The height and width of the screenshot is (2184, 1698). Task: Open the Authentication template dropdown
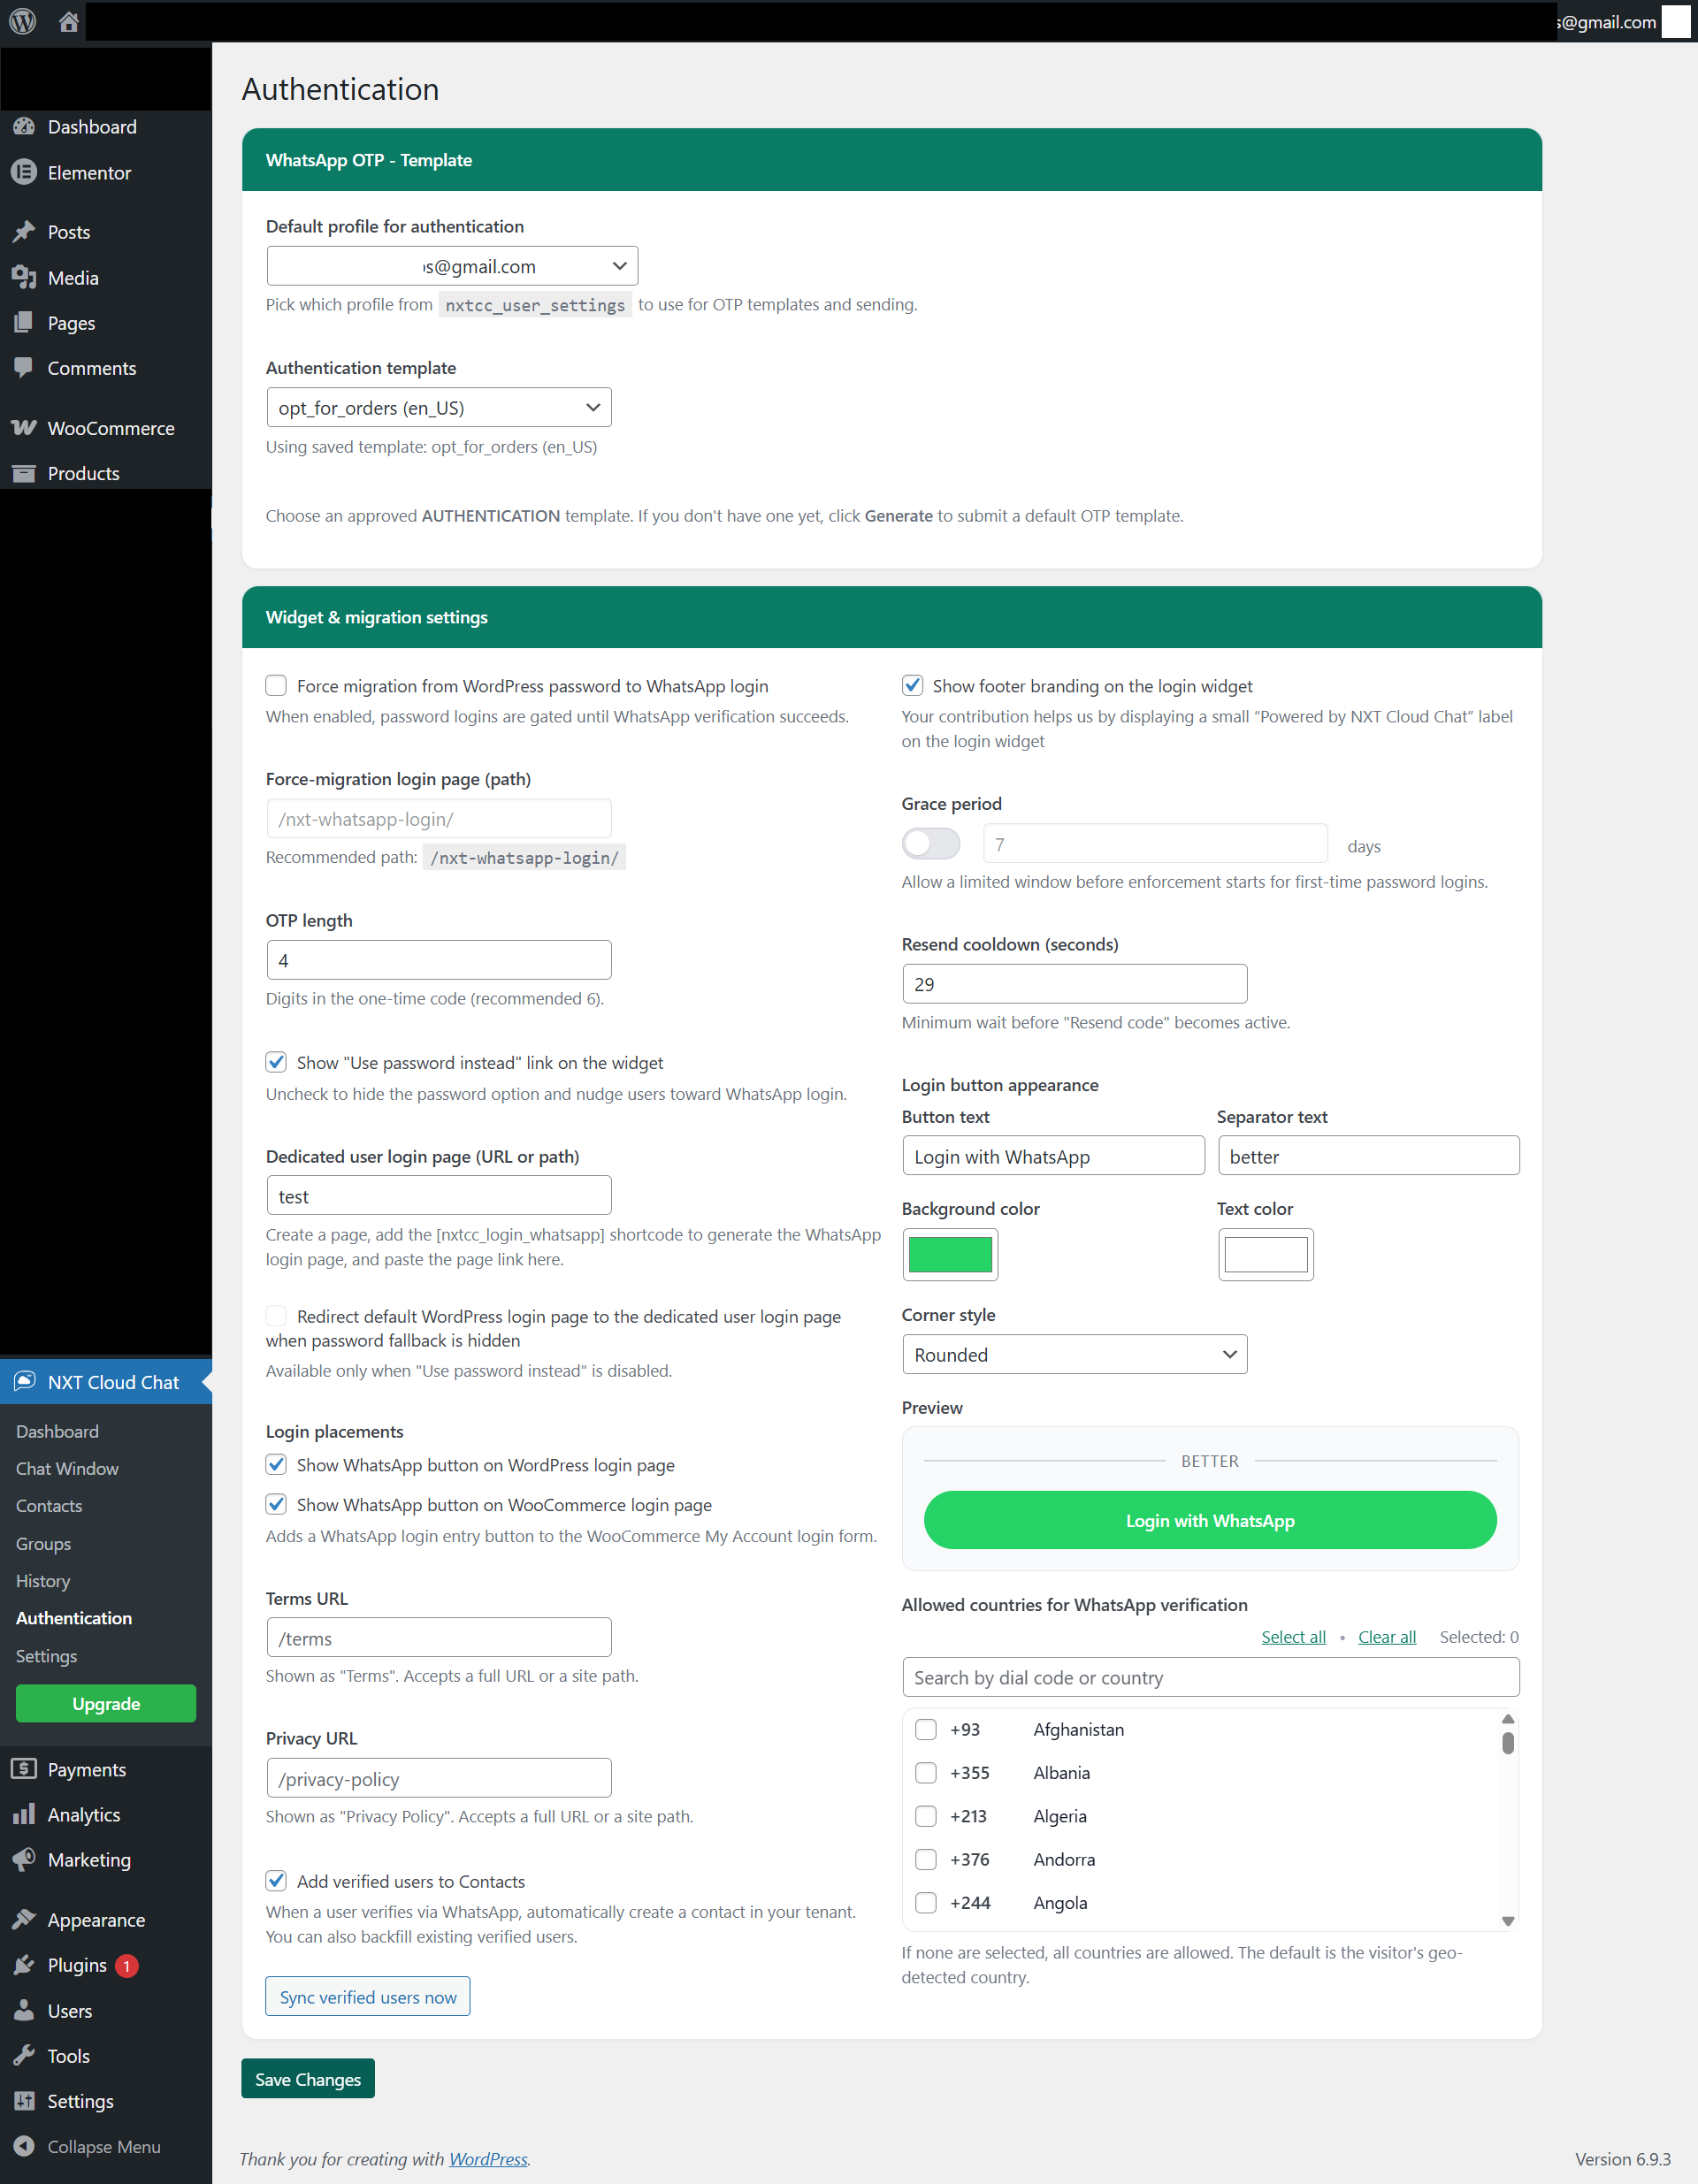tap(438, 407)
